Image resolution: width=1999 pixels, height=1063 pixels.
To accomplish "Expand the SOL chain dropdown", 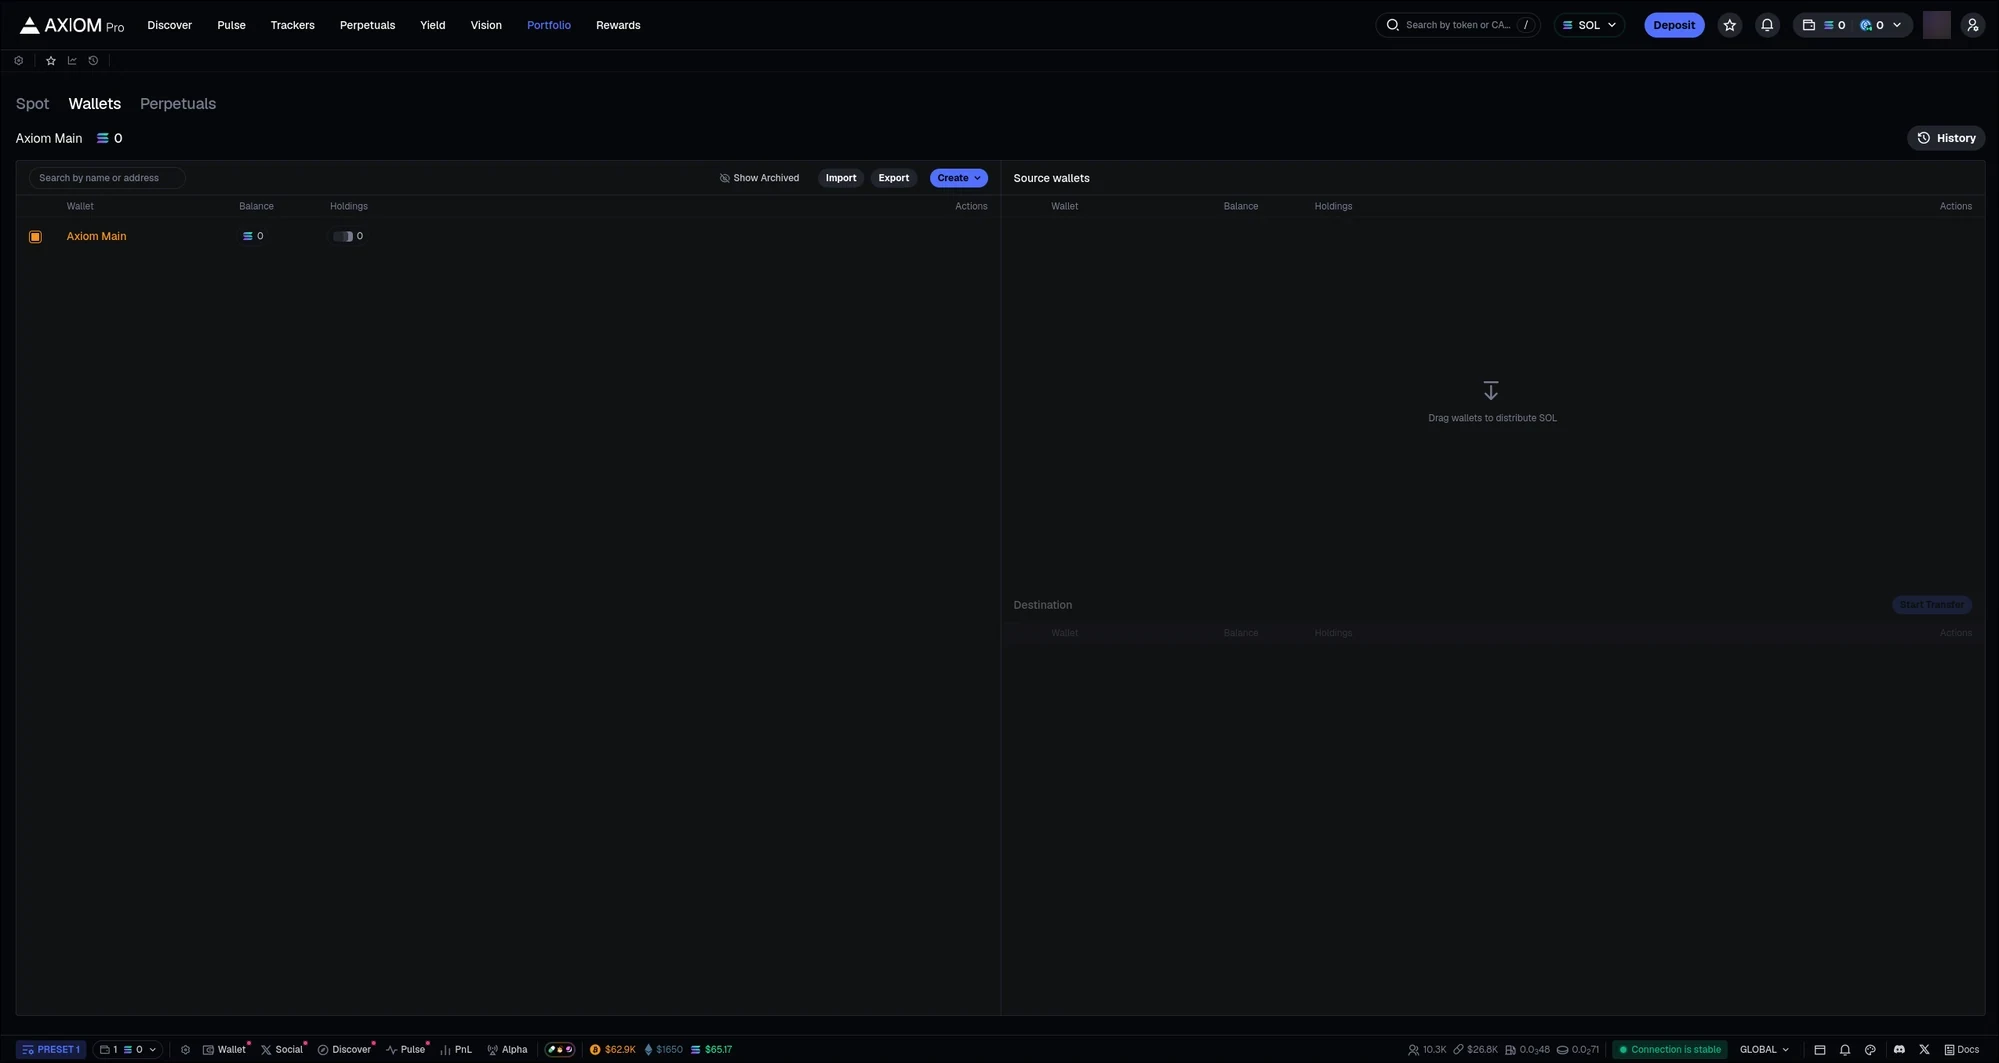I will point(1589,25).
